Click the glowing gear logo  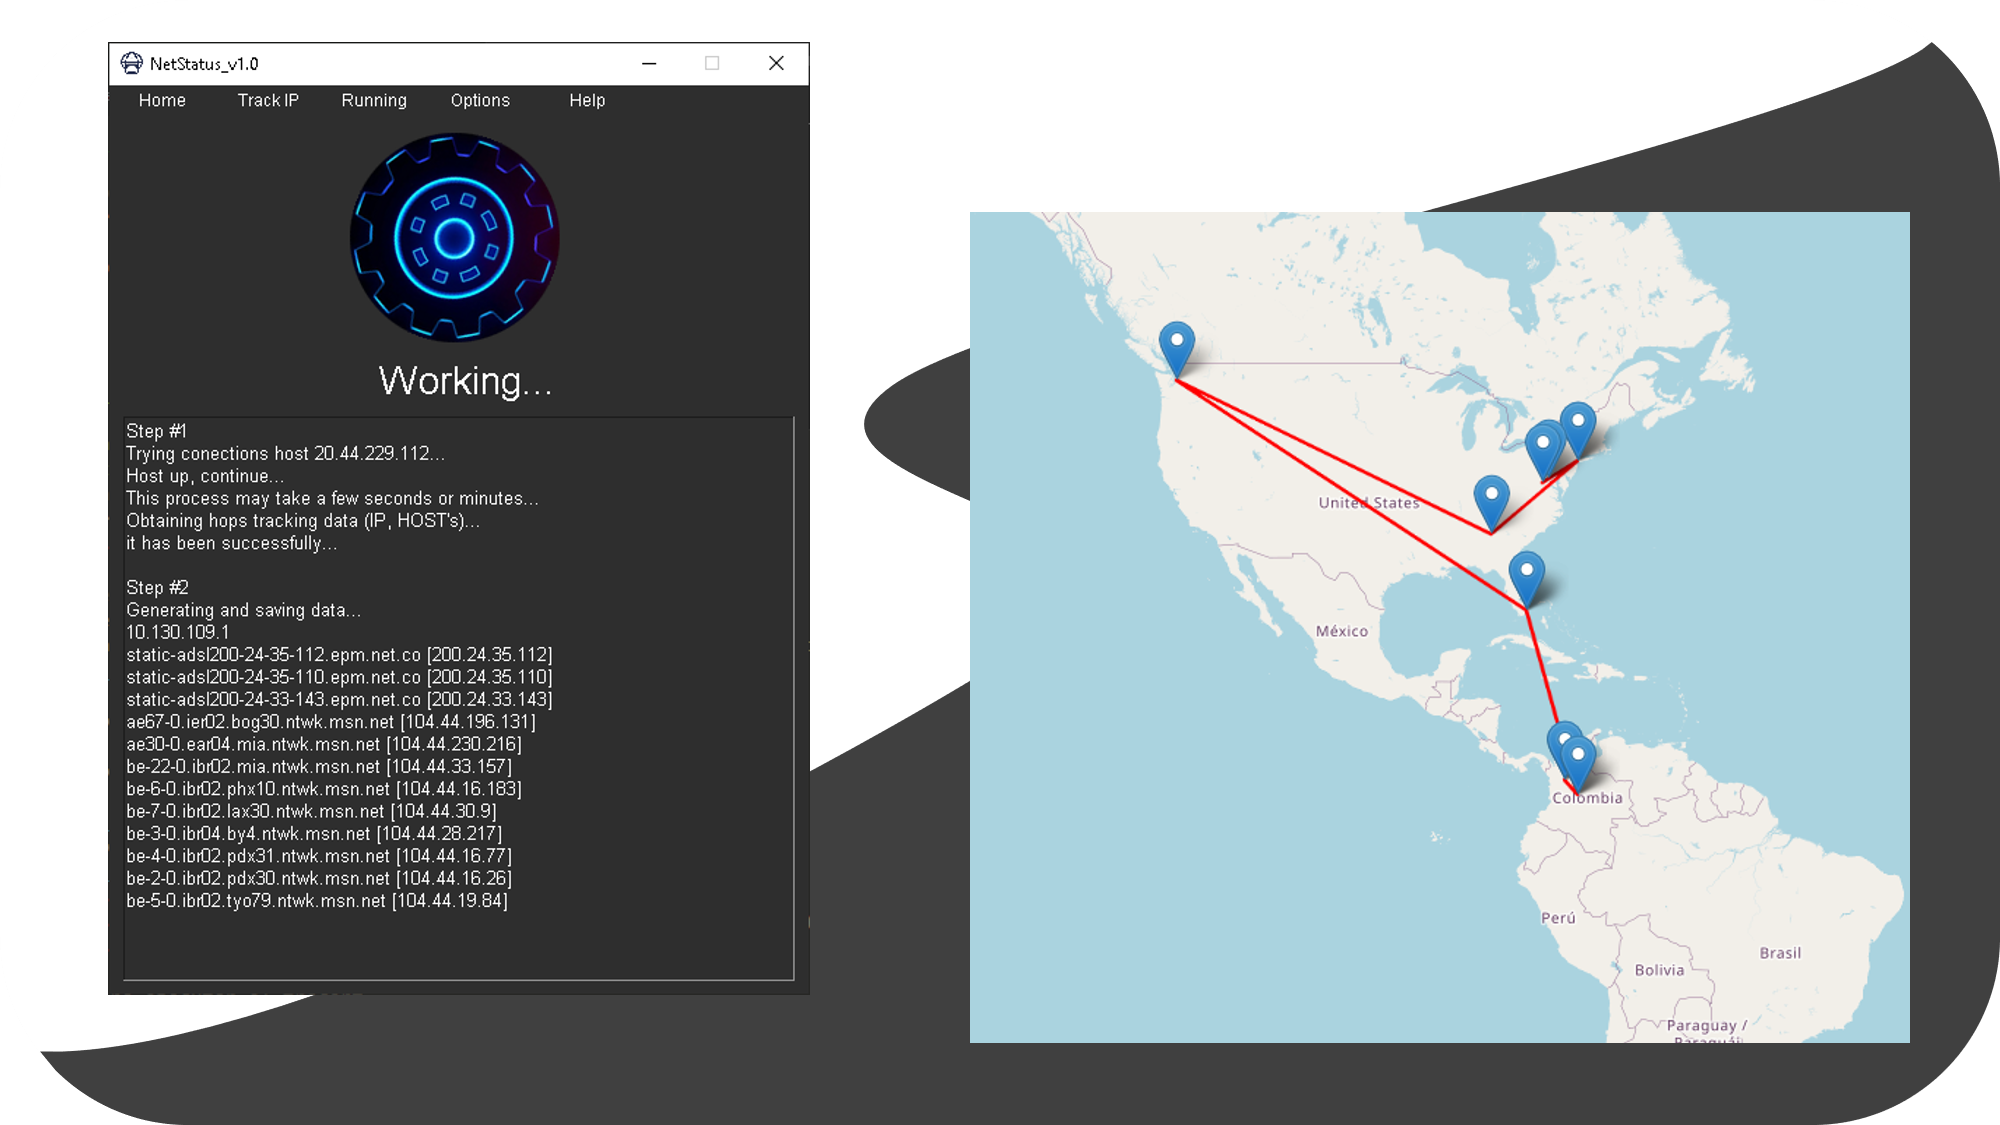[x=455, y=237]
